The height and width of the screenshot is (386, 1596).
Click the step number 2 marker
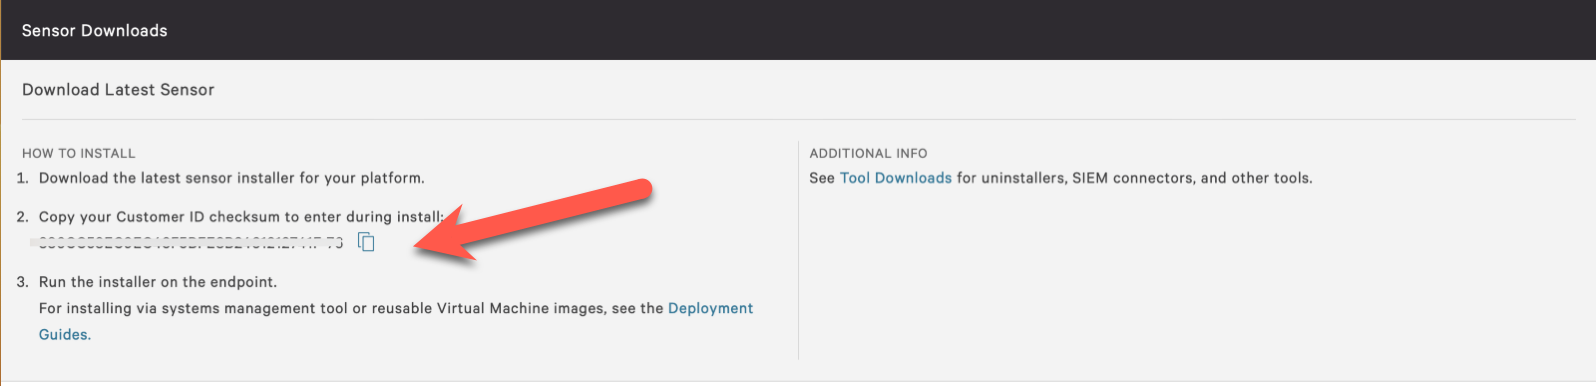click(x=23, y=217)
